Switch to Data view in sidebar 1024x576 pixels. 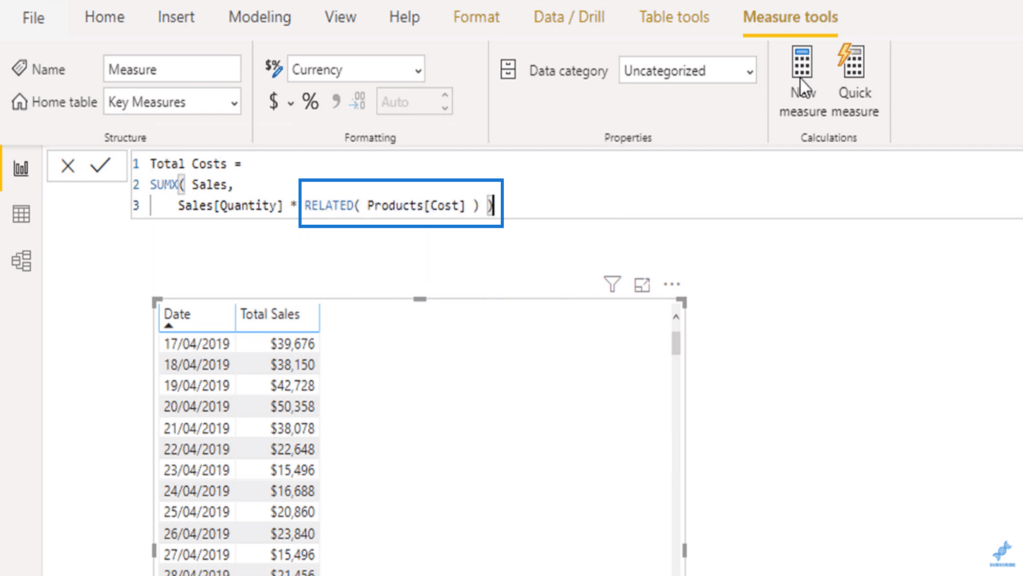click(x=21, y=214)
